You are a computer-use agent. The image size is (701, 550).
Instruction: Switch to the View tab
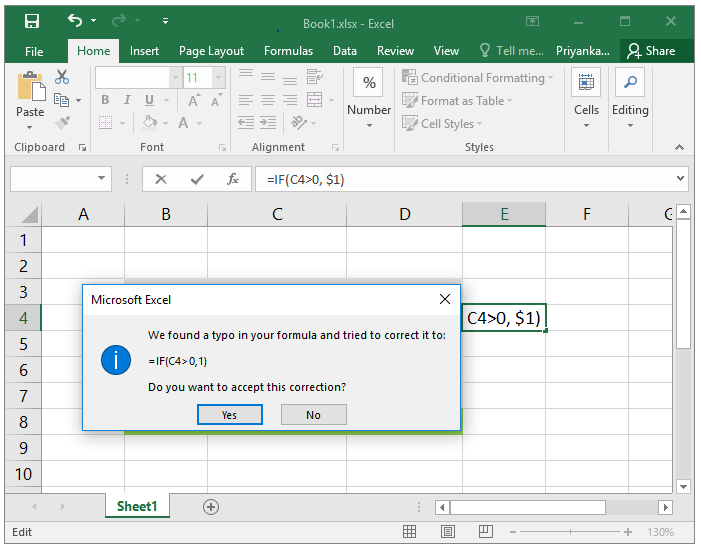coord(446,51)
